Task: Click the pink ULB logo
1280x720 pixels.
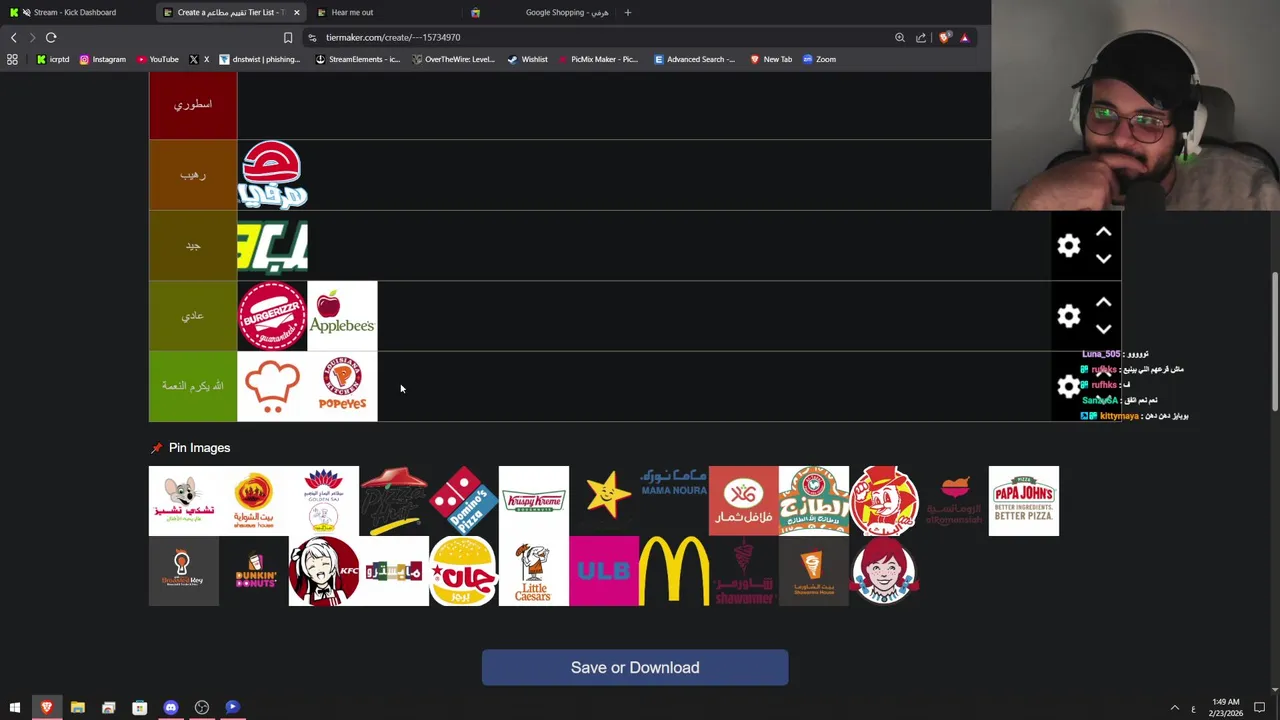Action: tap(604, 571)
